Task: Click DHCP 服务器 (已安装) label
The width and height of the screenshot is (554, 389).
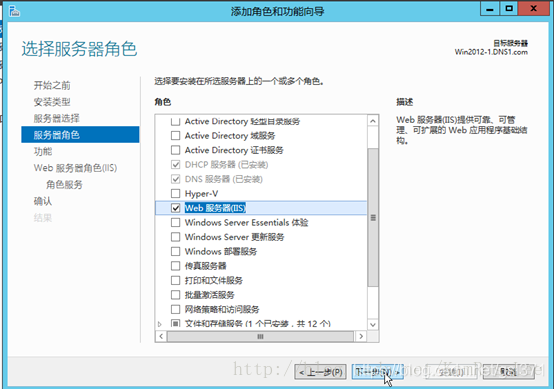Action: click(x=226, y=165)
